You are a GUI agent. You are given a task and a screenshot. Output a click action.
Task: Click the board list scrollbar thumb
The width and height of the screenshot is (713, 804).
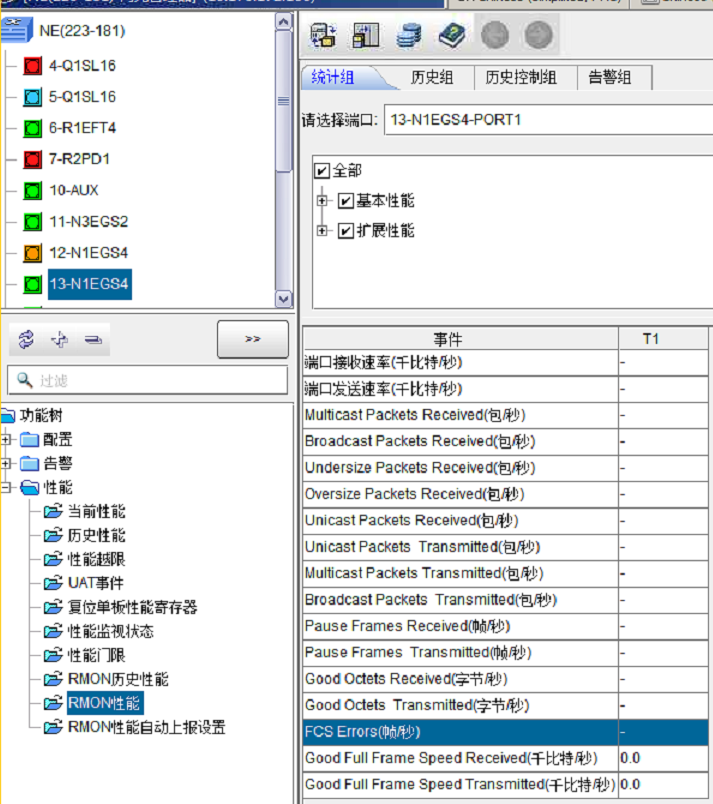(283, 101)
